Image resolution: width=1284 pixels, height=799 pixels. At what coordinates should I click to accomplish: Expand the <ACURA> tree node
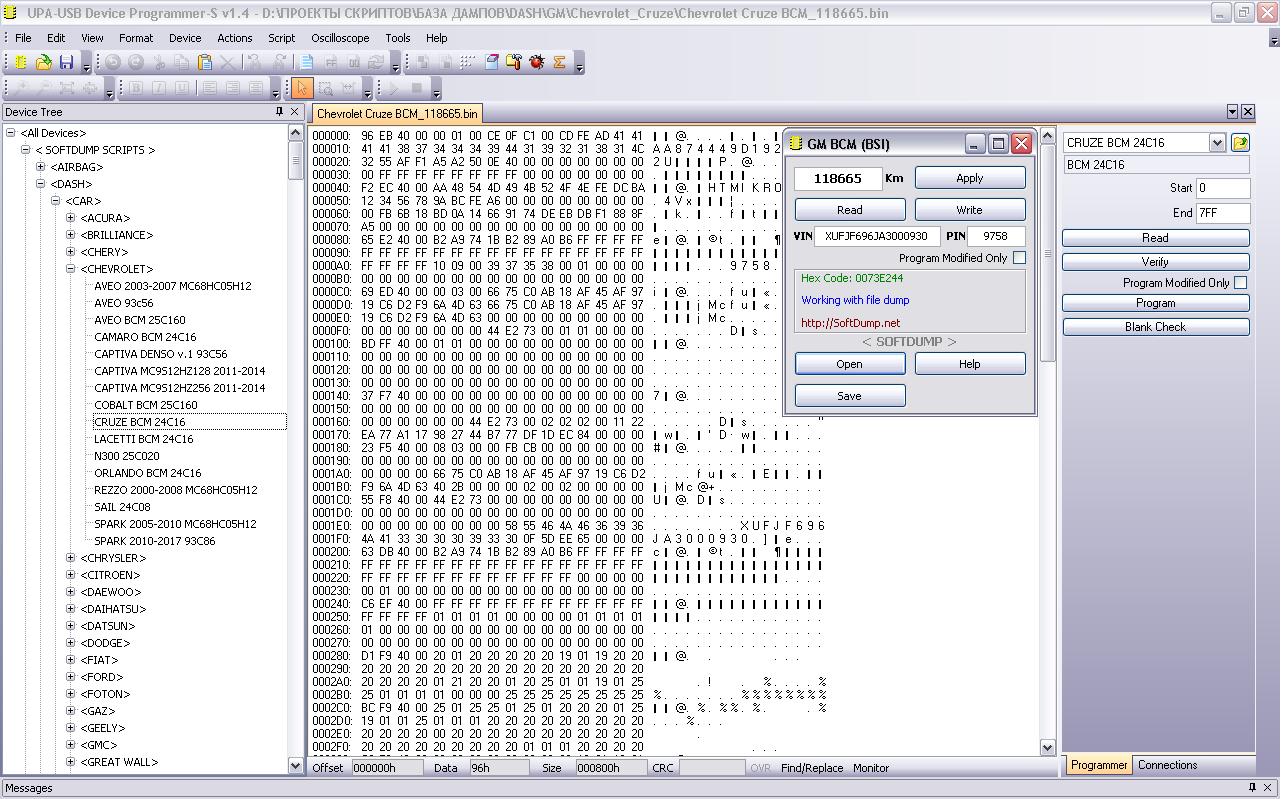click(x=71, y=218)
